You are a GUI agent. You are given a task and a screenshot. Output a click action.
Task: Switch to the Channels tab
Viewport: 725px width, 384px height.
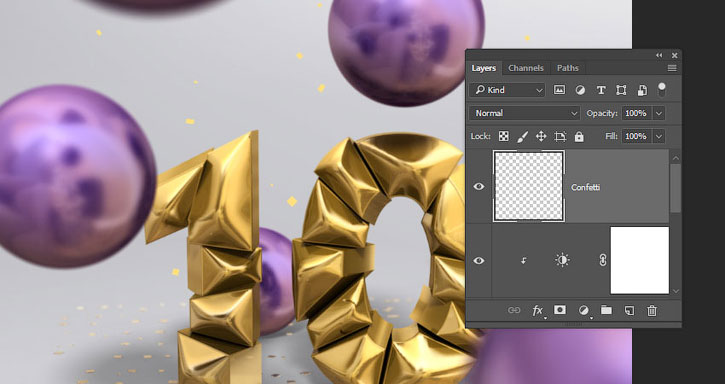[x=526, y=68]
